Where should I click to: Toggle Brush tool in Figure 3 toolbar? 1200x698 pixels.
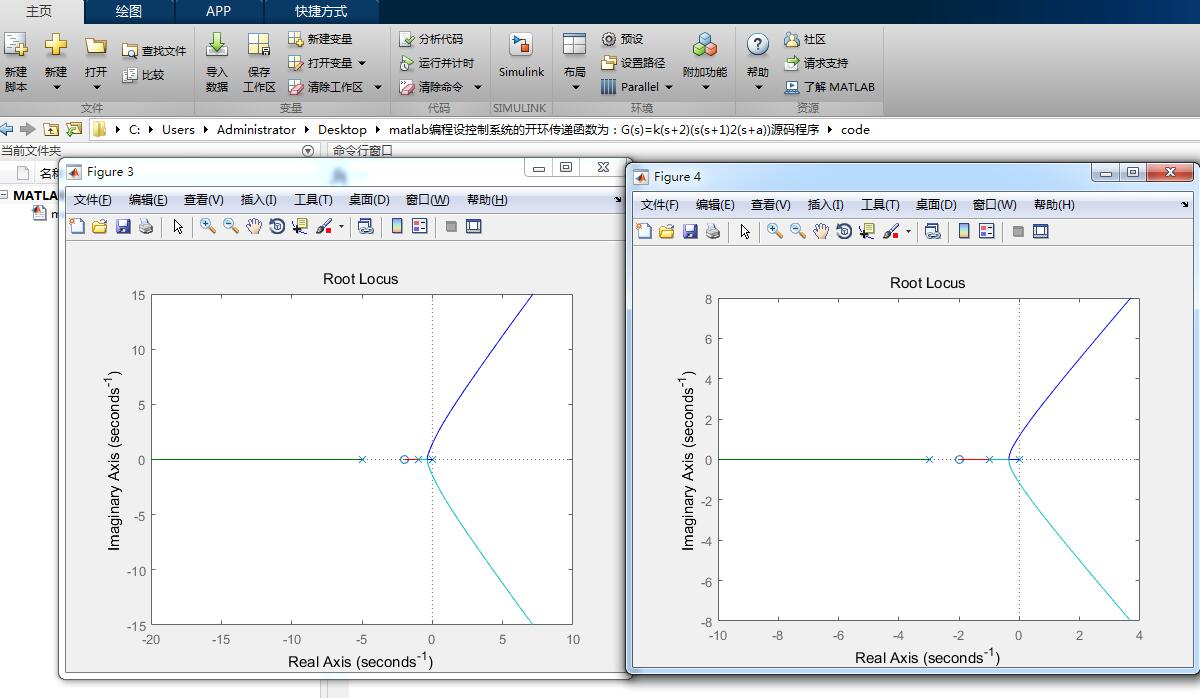click(x=324, y=227)
